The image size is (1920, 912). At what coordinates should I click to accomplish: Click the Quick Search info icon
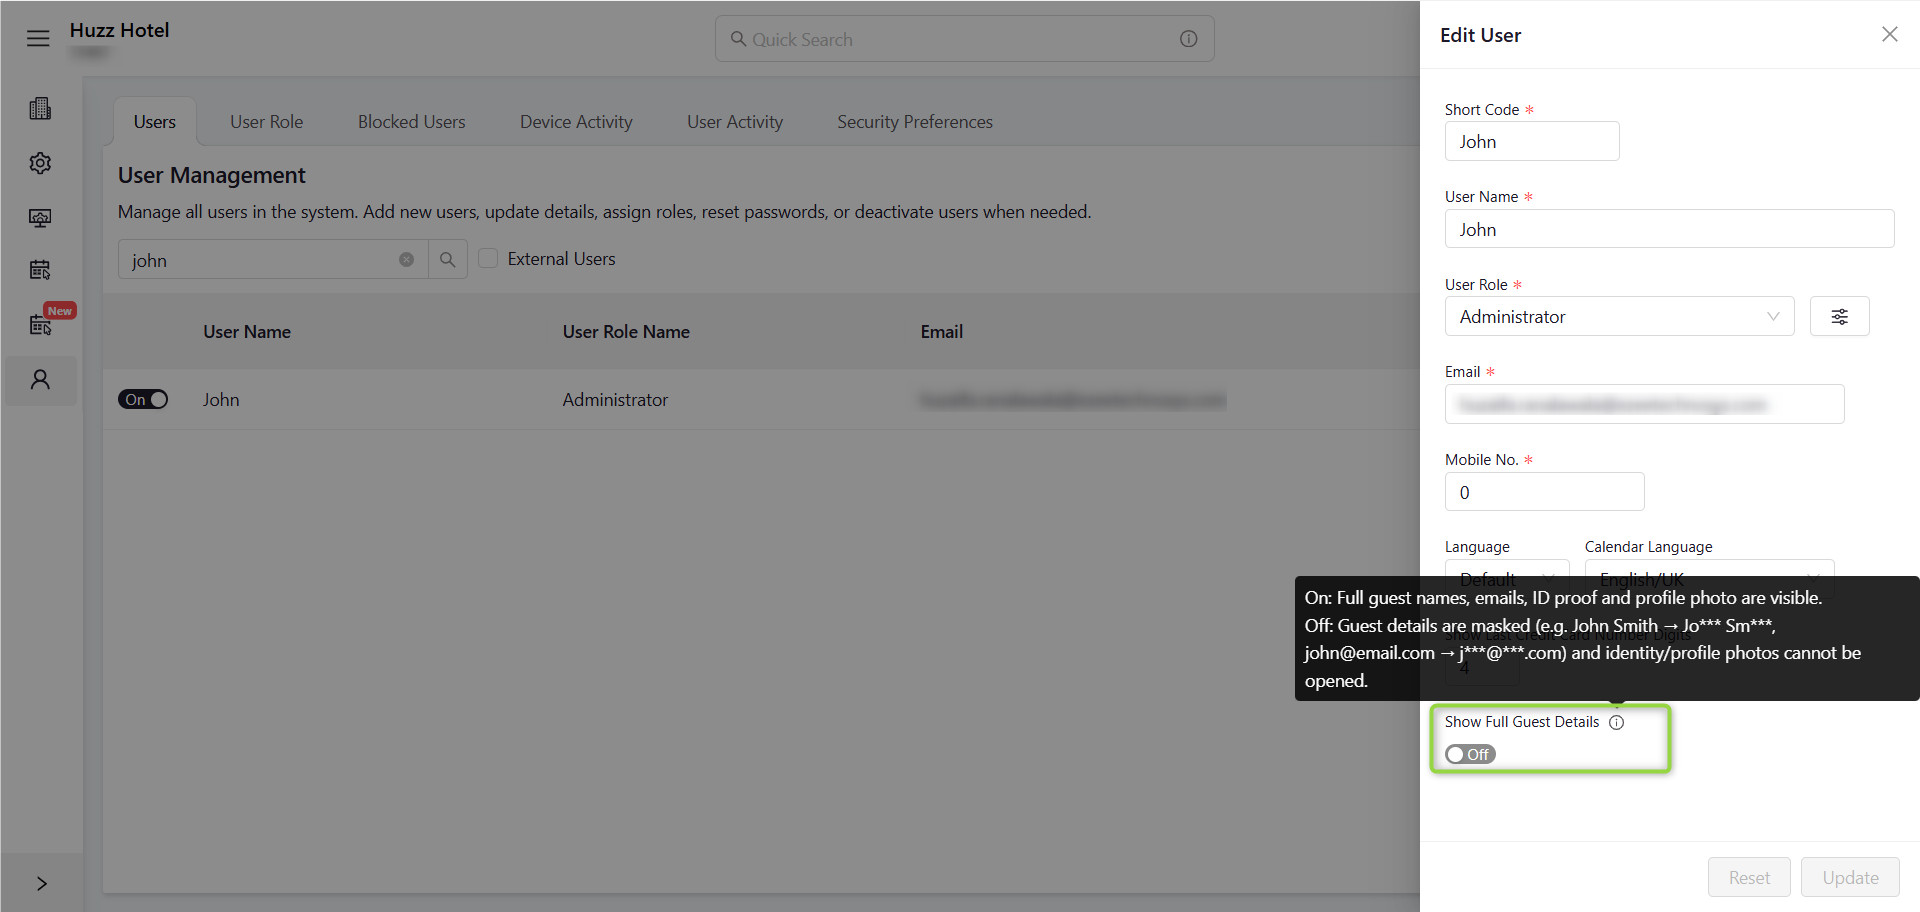(x=1188, y=39)
